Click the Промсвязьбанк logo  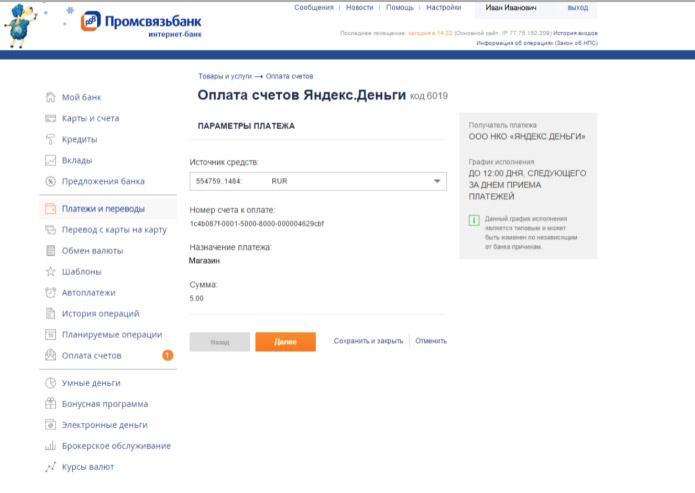point(141,24)
